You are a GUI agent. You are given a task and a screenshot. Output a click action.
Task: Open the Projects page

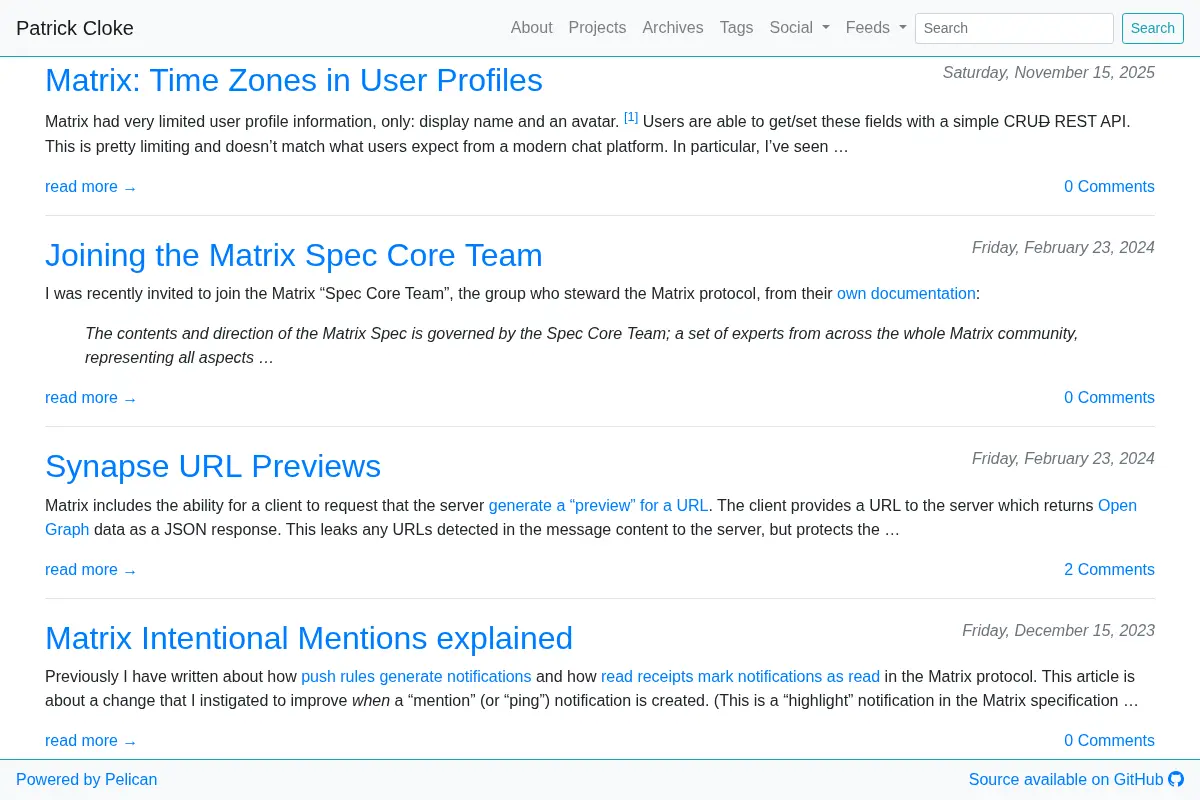pyautogui.click(x=597, y=28)
